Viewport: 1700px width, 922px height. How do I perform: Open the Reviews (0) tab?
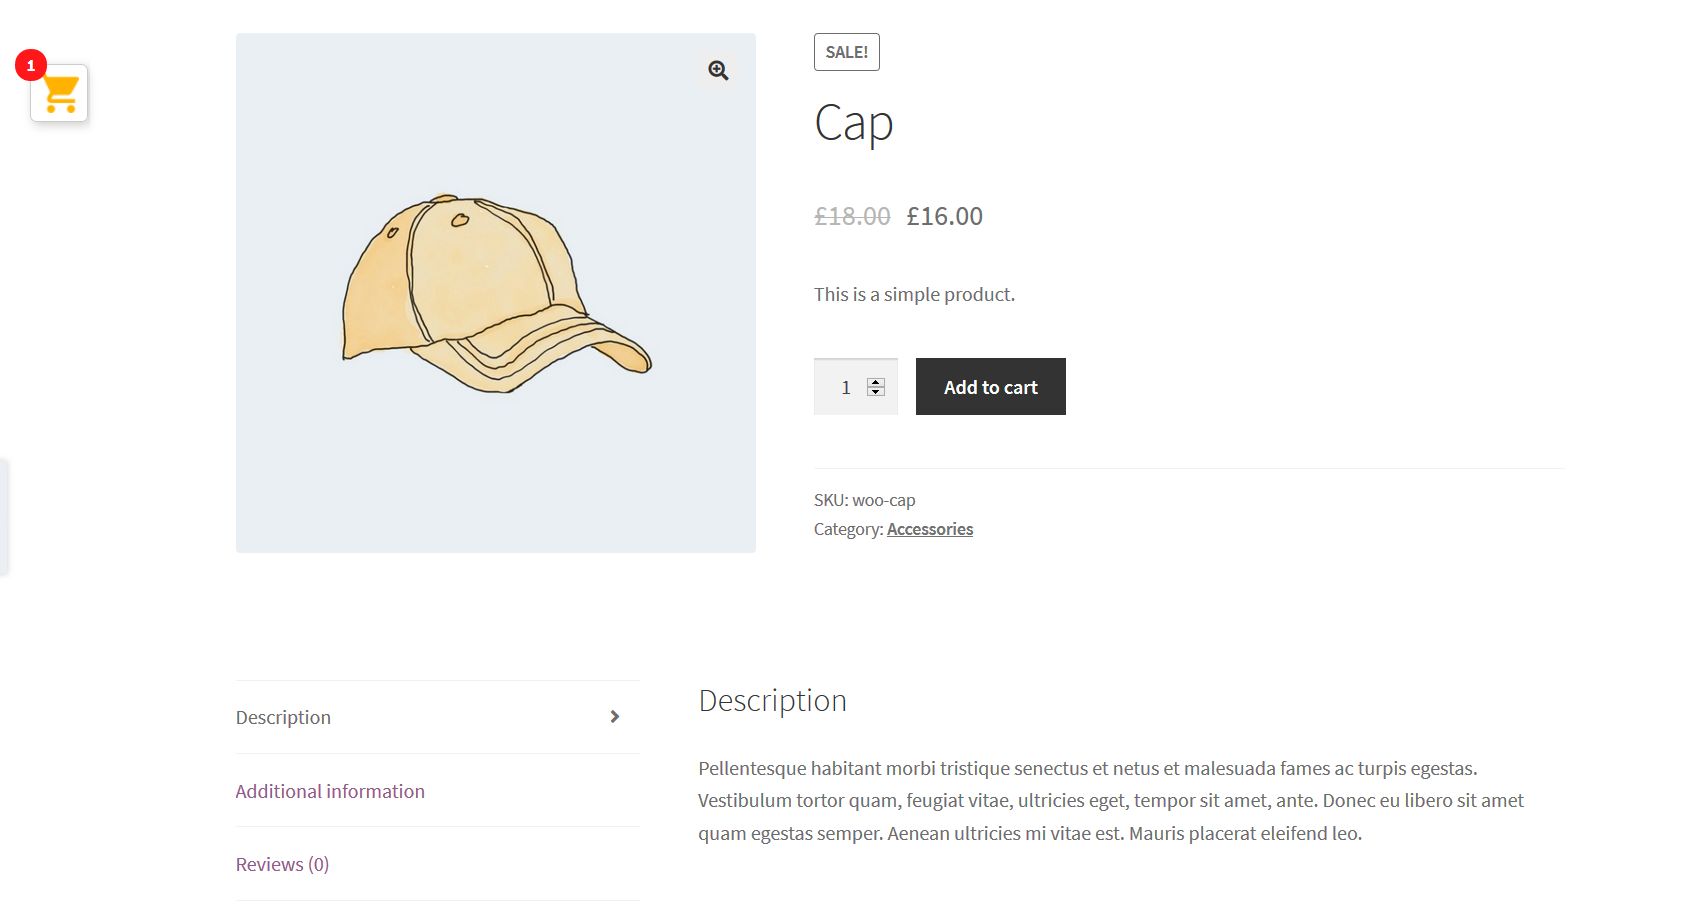[x=282, y=864]
